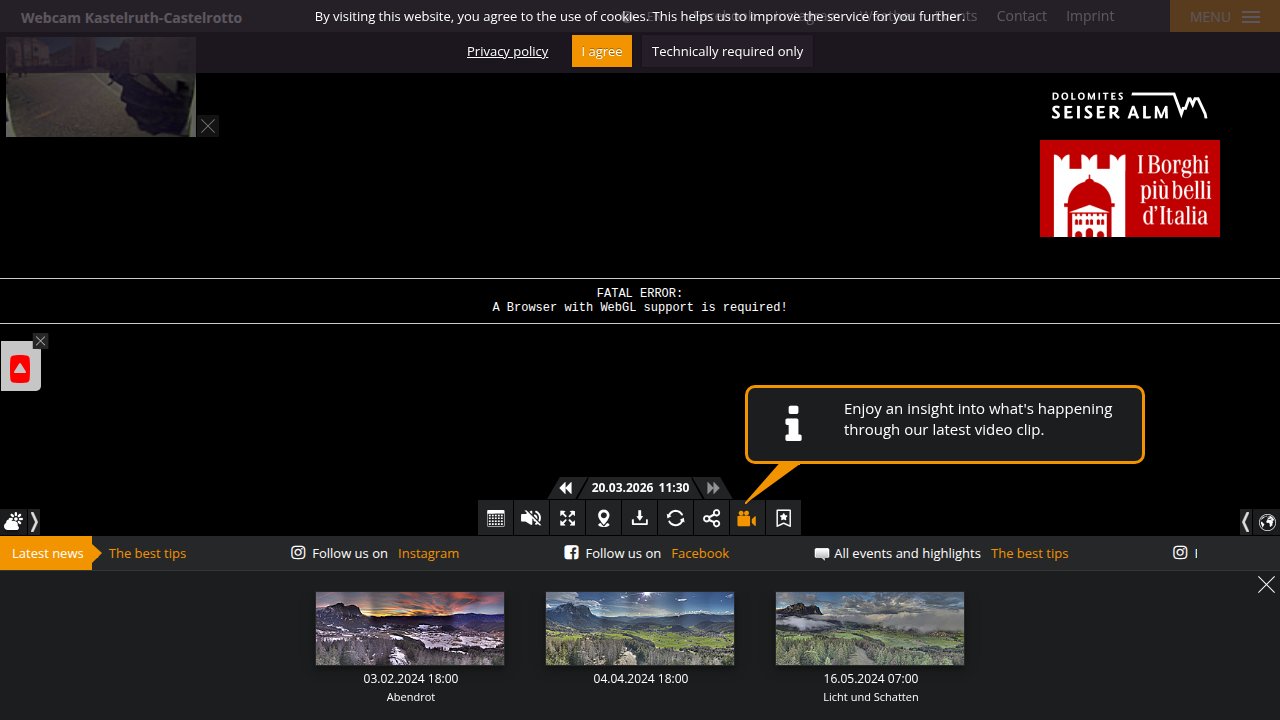The width and height of the screenshot is (1280, 720).
Task: Choose Technically required only
Action: tap(727, 51)
